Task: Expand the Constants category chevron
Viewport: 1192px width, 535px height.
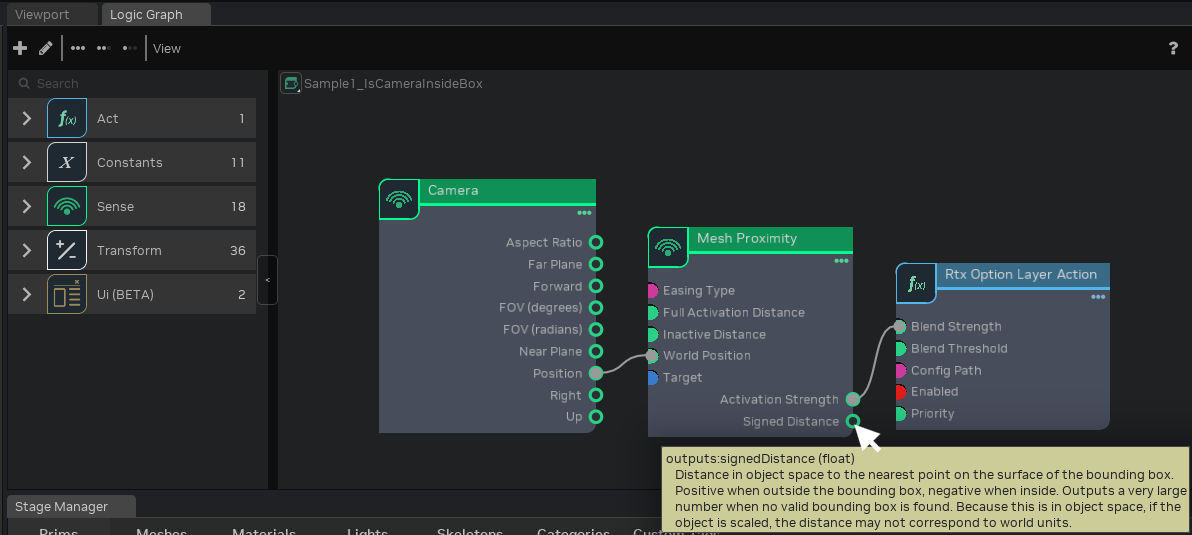Action: [27, 163]
